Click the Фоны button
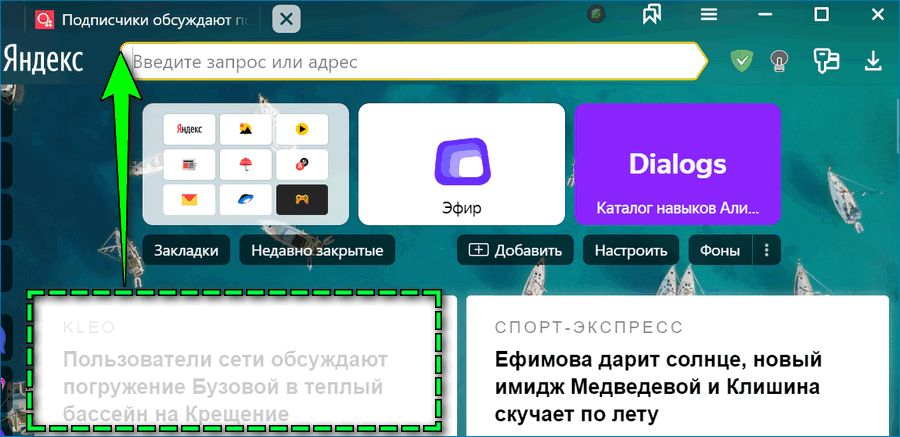The width and height of the screenshot is (900, 437). pyautogui.click(x=720, y=250)
